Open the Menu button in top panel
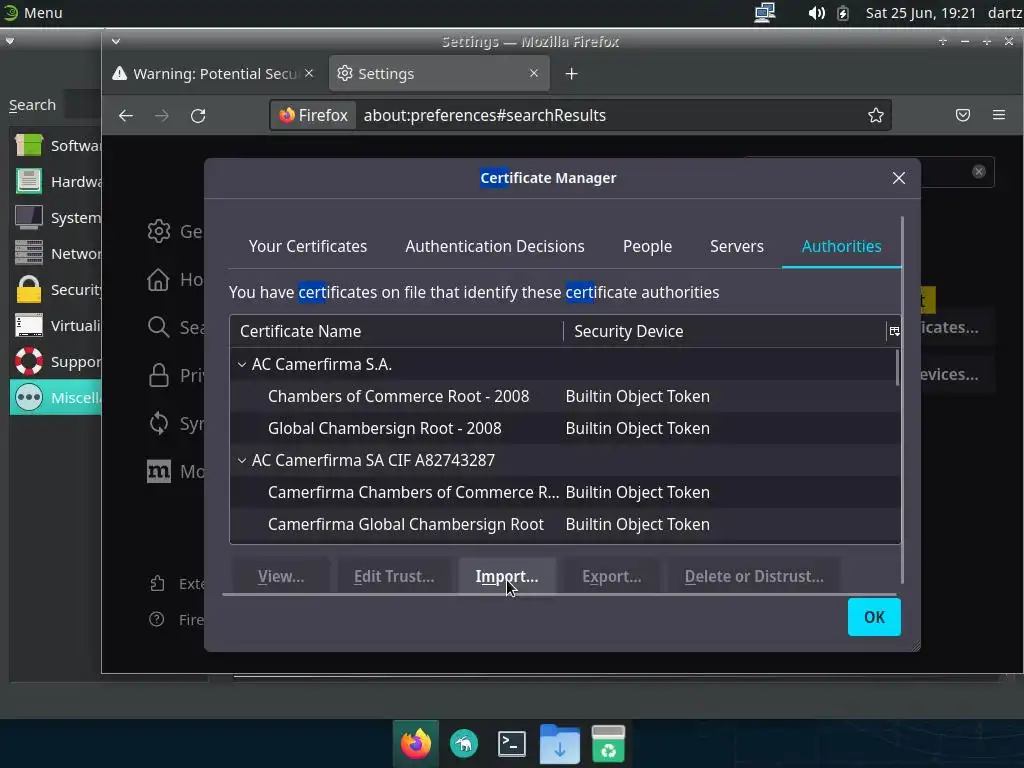 33,12
